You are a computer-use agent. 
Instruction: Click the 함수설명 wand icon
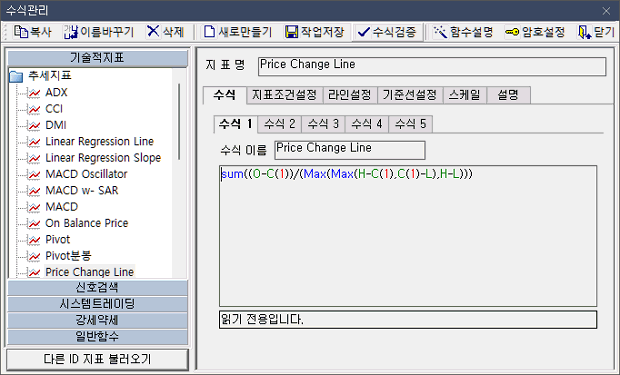point(440,32)
